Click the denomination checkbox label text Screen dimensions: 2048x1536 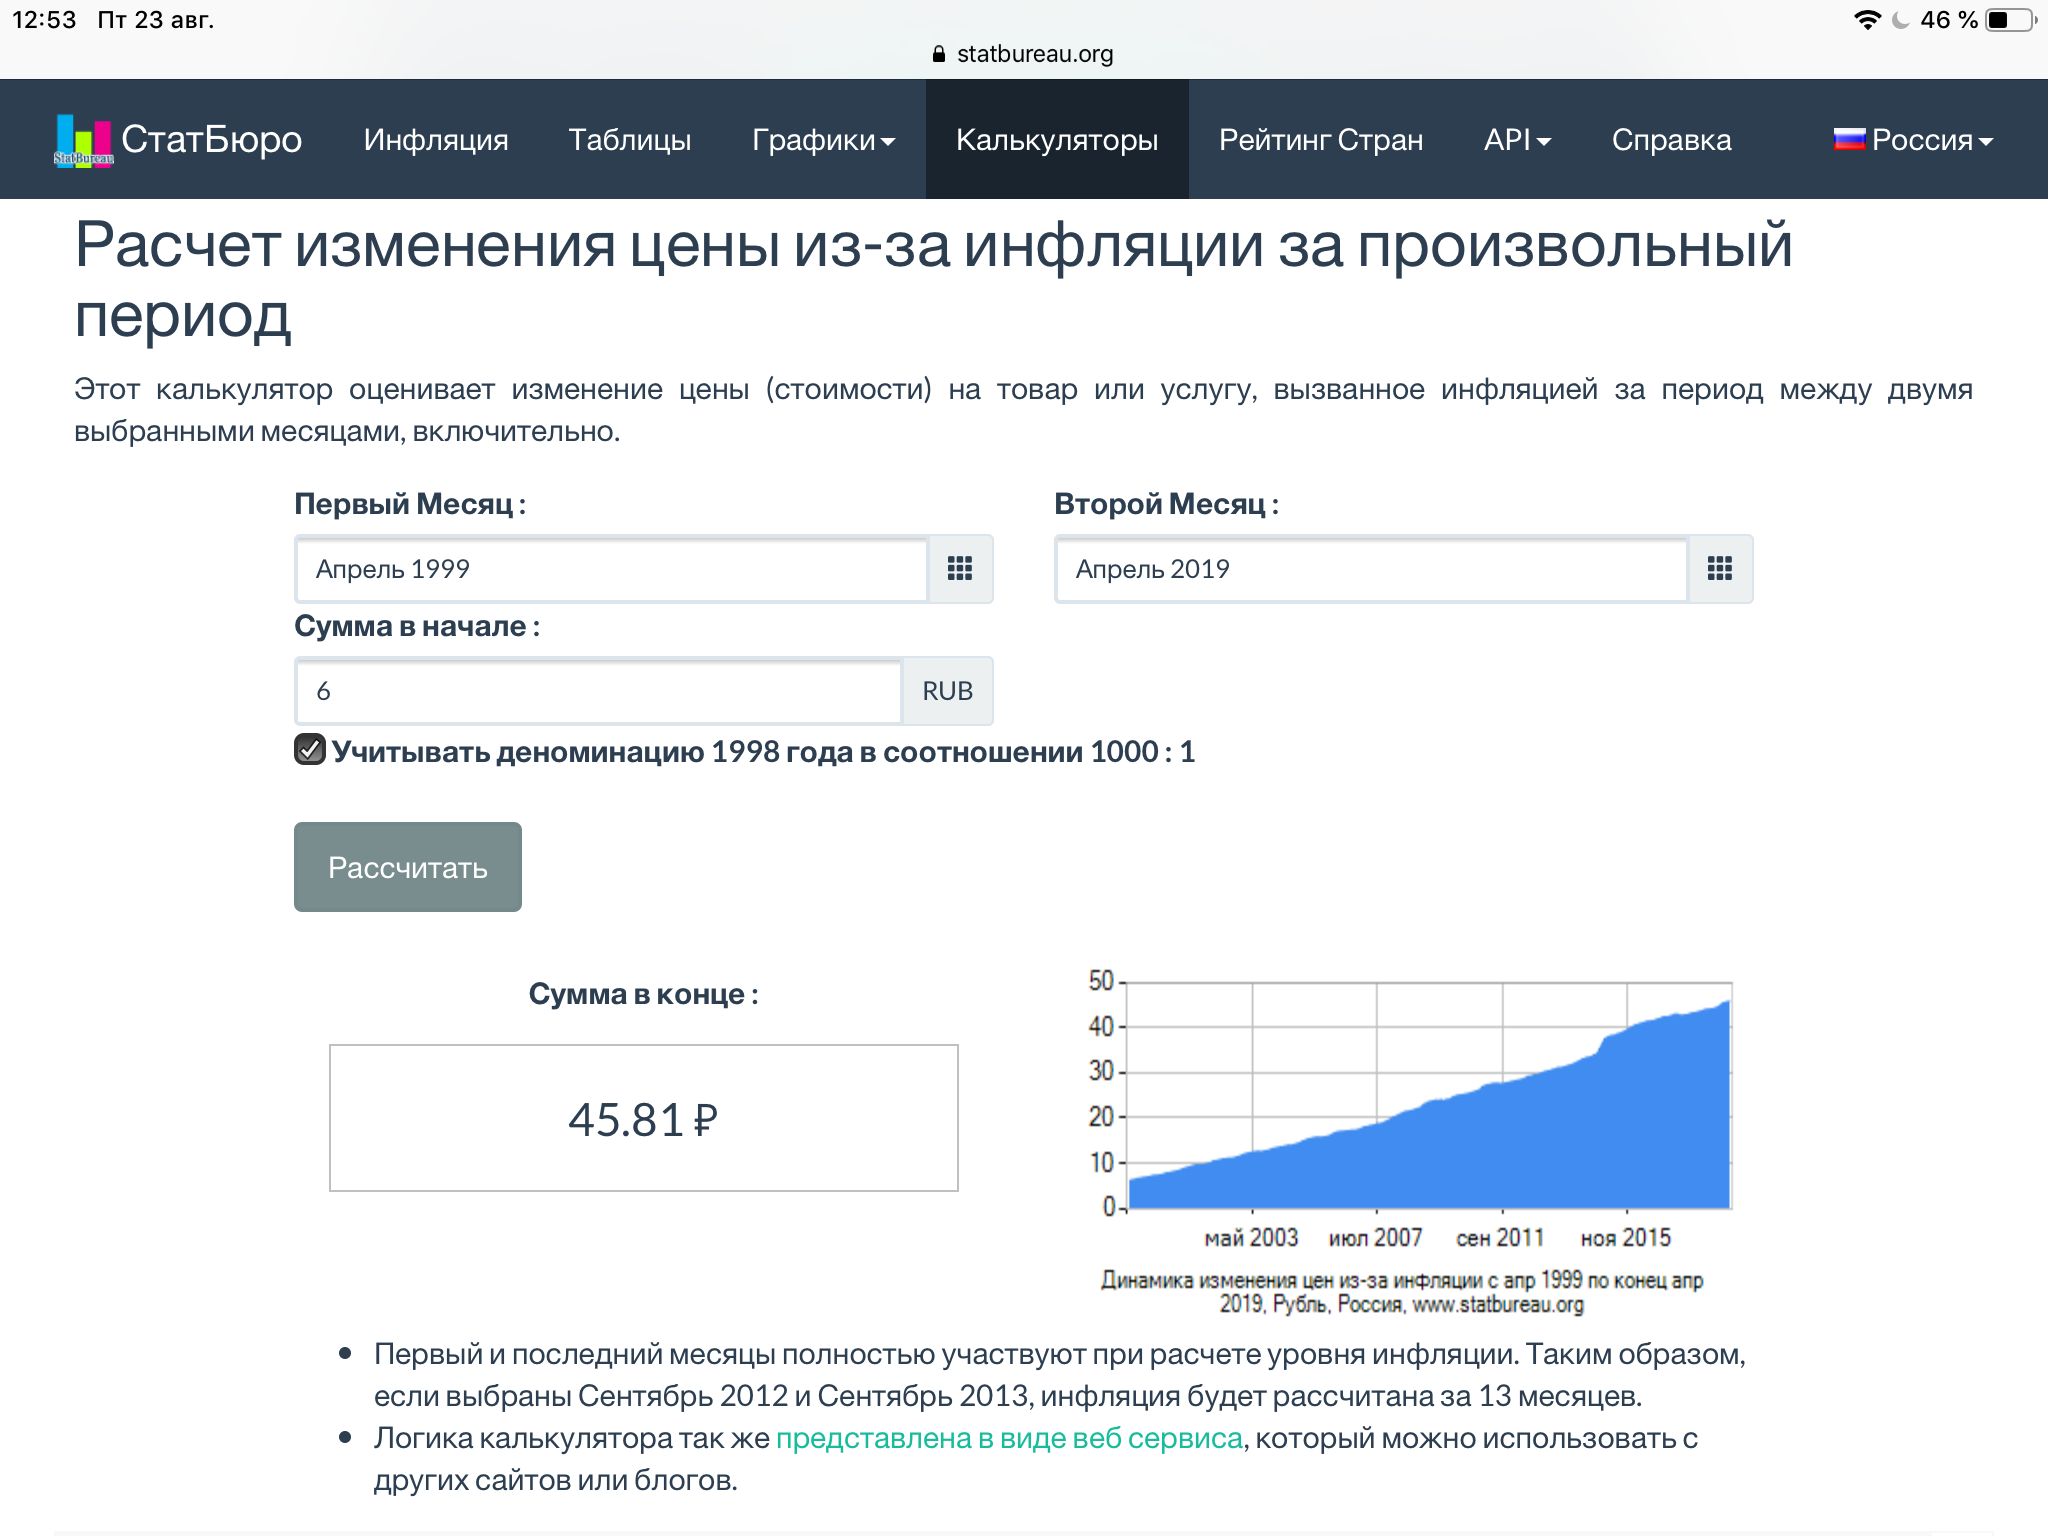click(763, 751)
